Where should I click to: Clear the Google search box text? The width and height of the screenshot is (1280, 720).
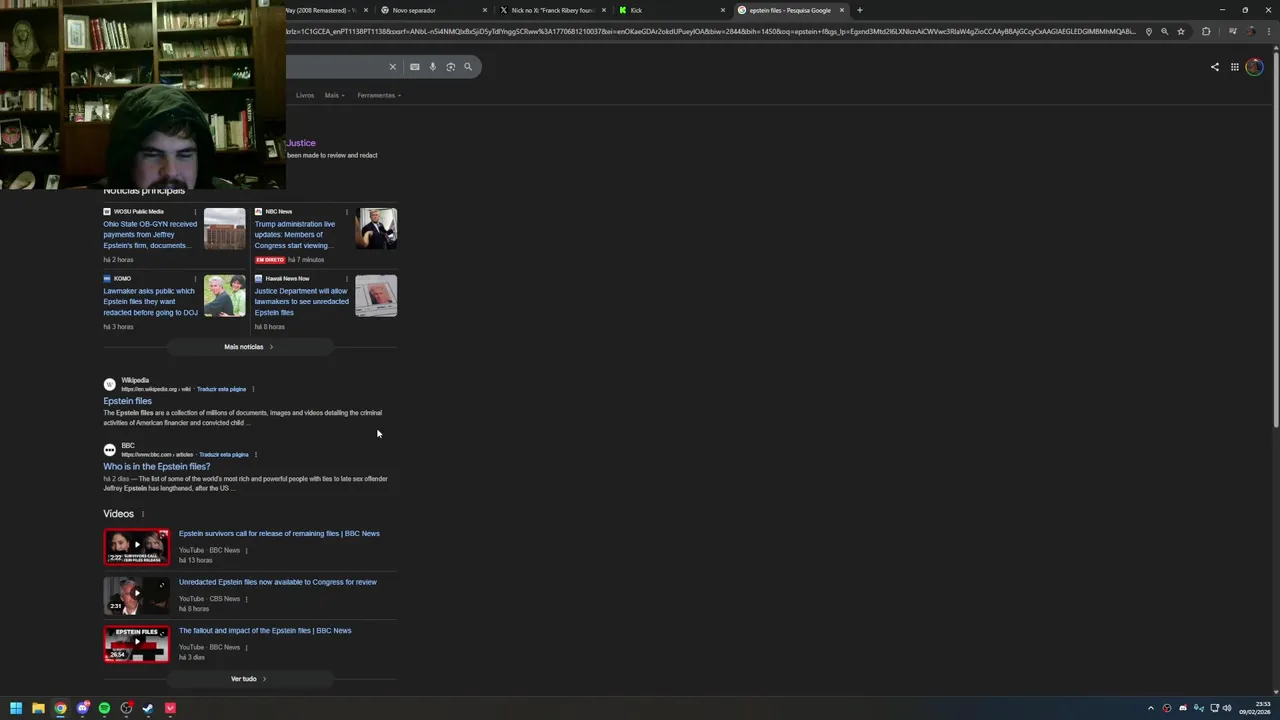[392, 67]
